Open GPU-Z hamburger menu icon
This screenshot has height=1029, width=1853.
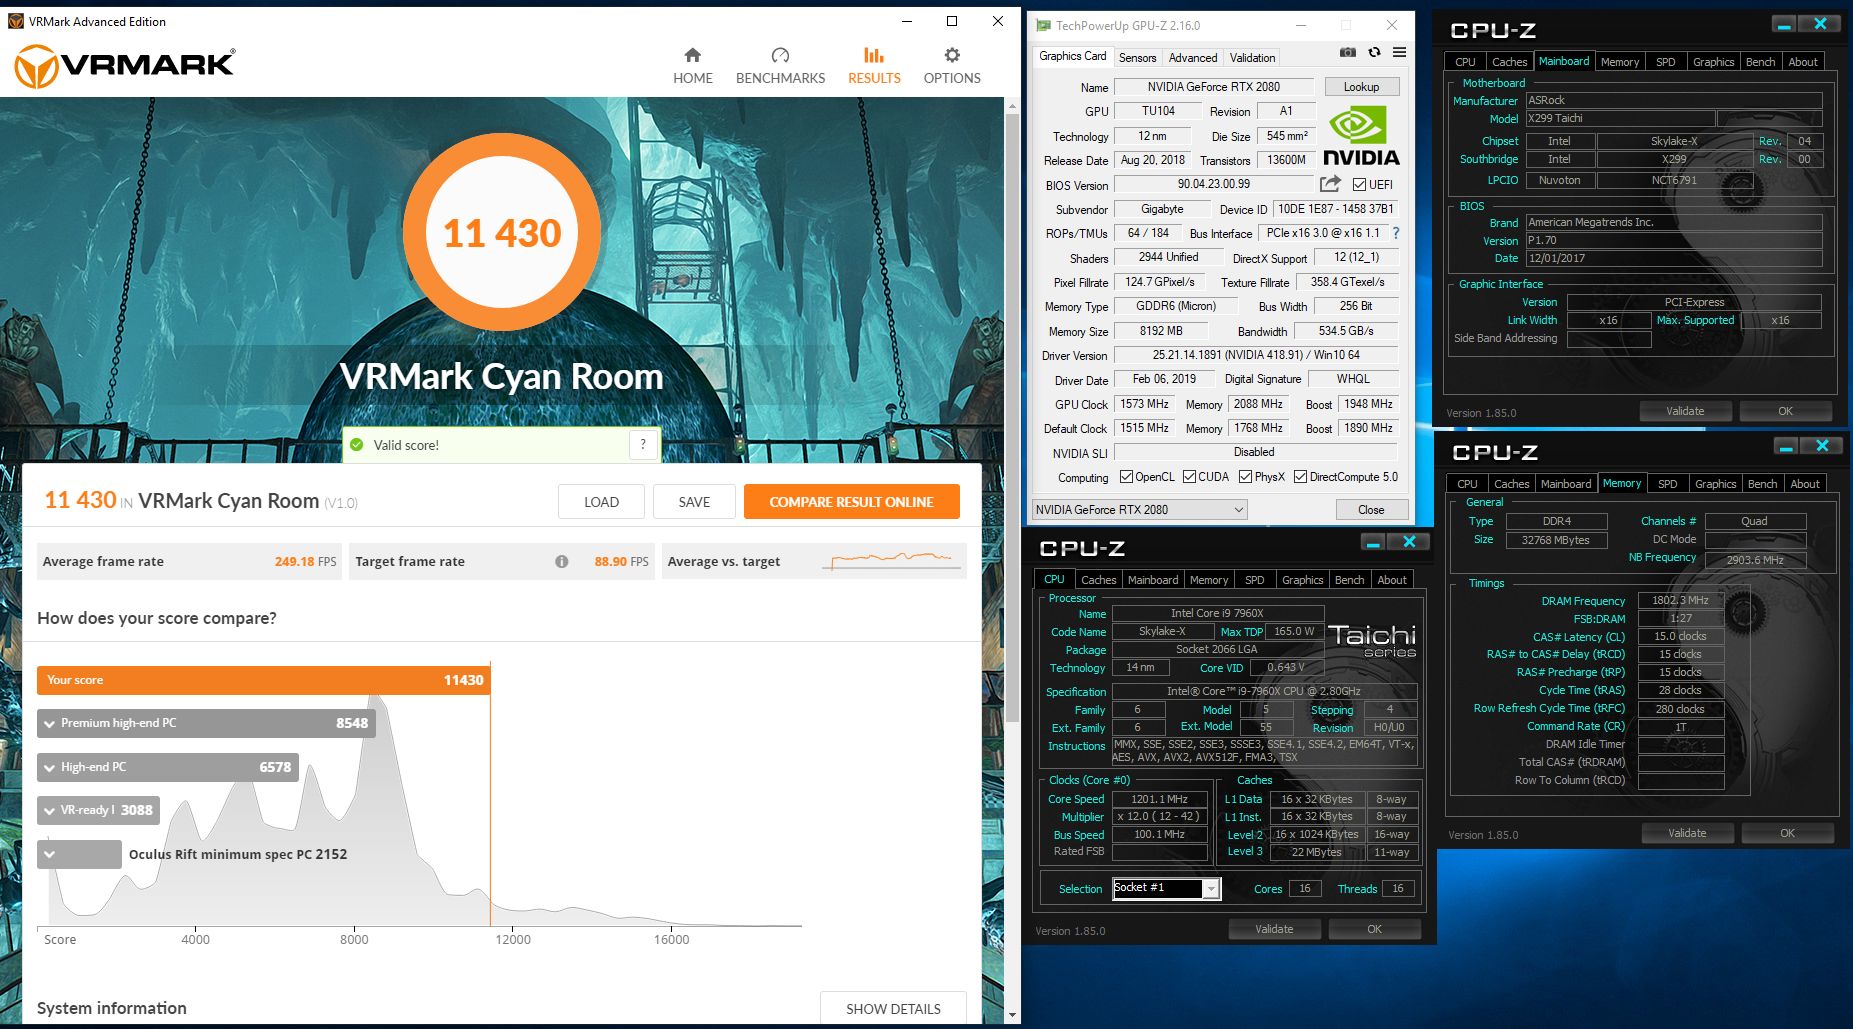(1399, 53)
